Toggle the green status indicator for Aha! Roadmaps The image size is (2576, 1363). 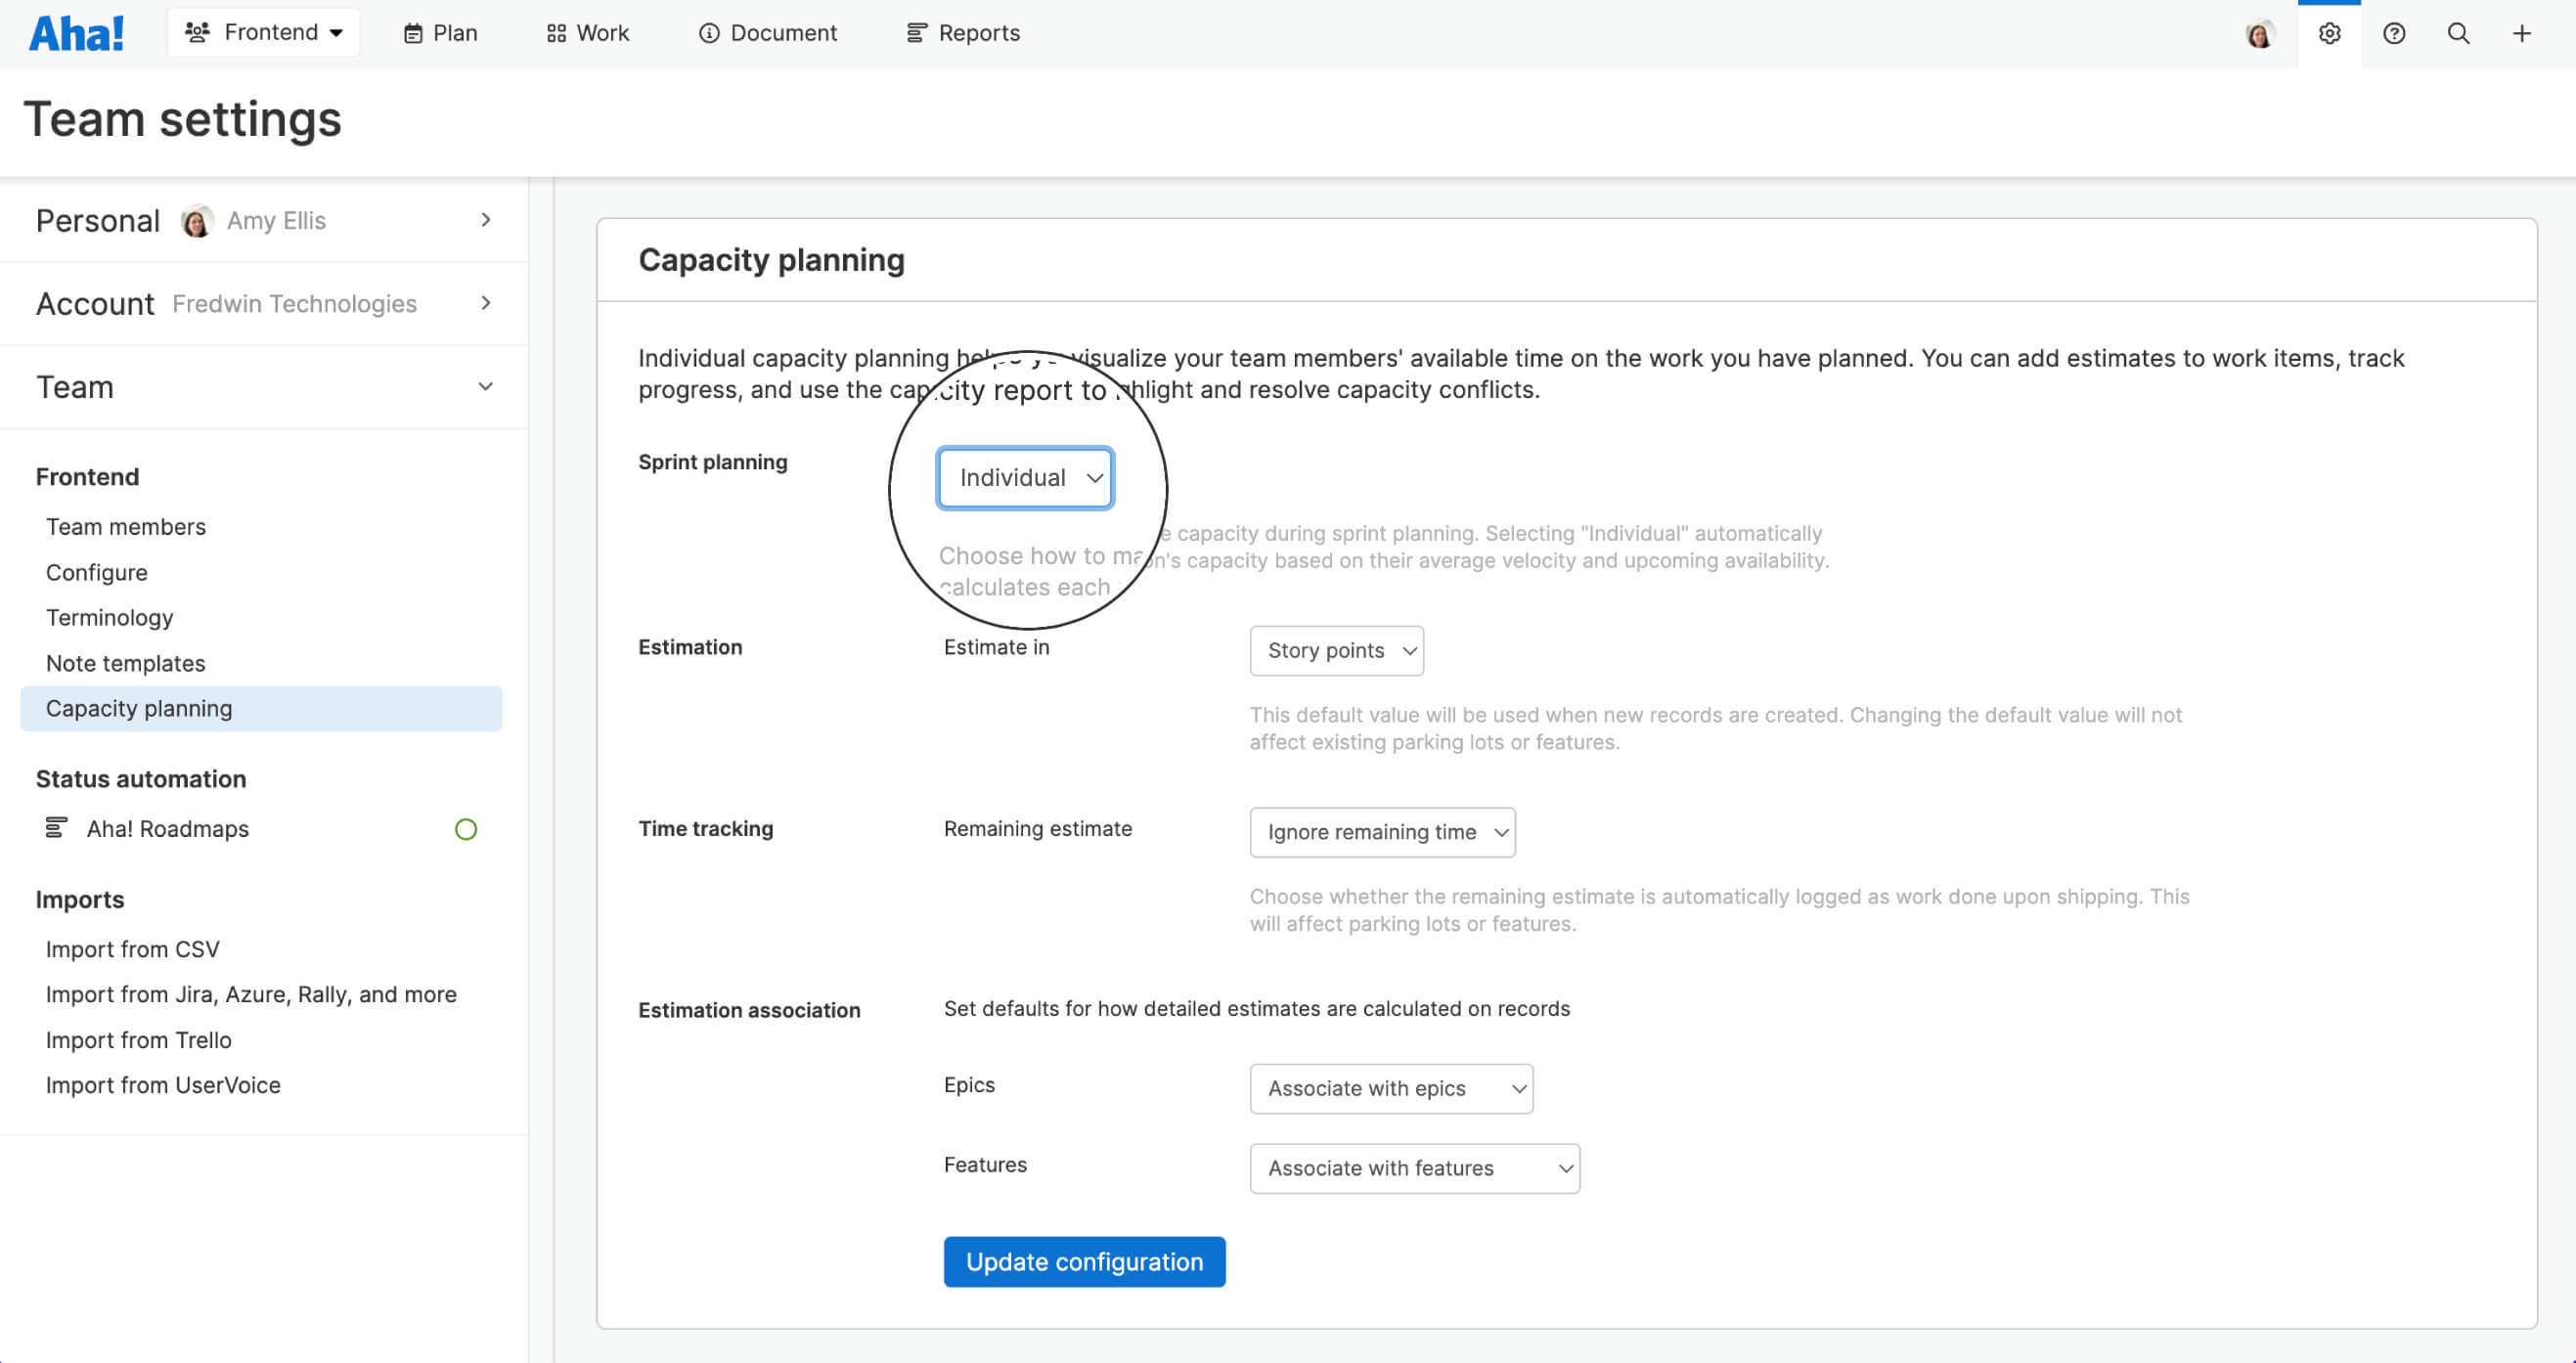tap(466, 828)
